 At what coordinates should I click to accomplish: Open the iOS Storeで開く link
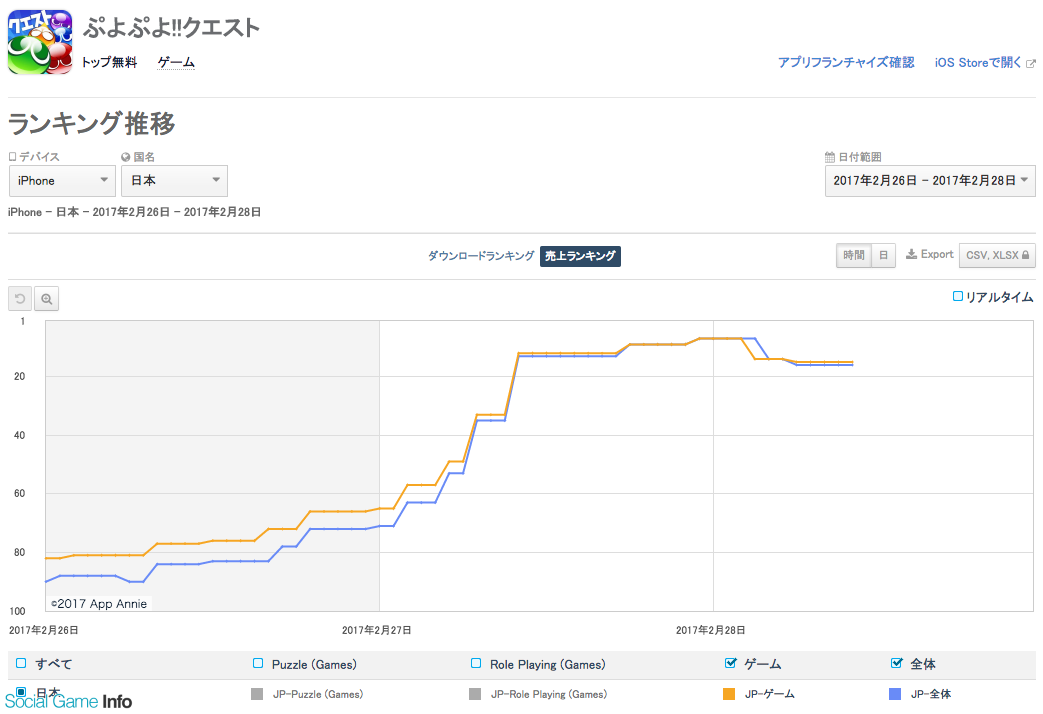[x=978, y=63]
